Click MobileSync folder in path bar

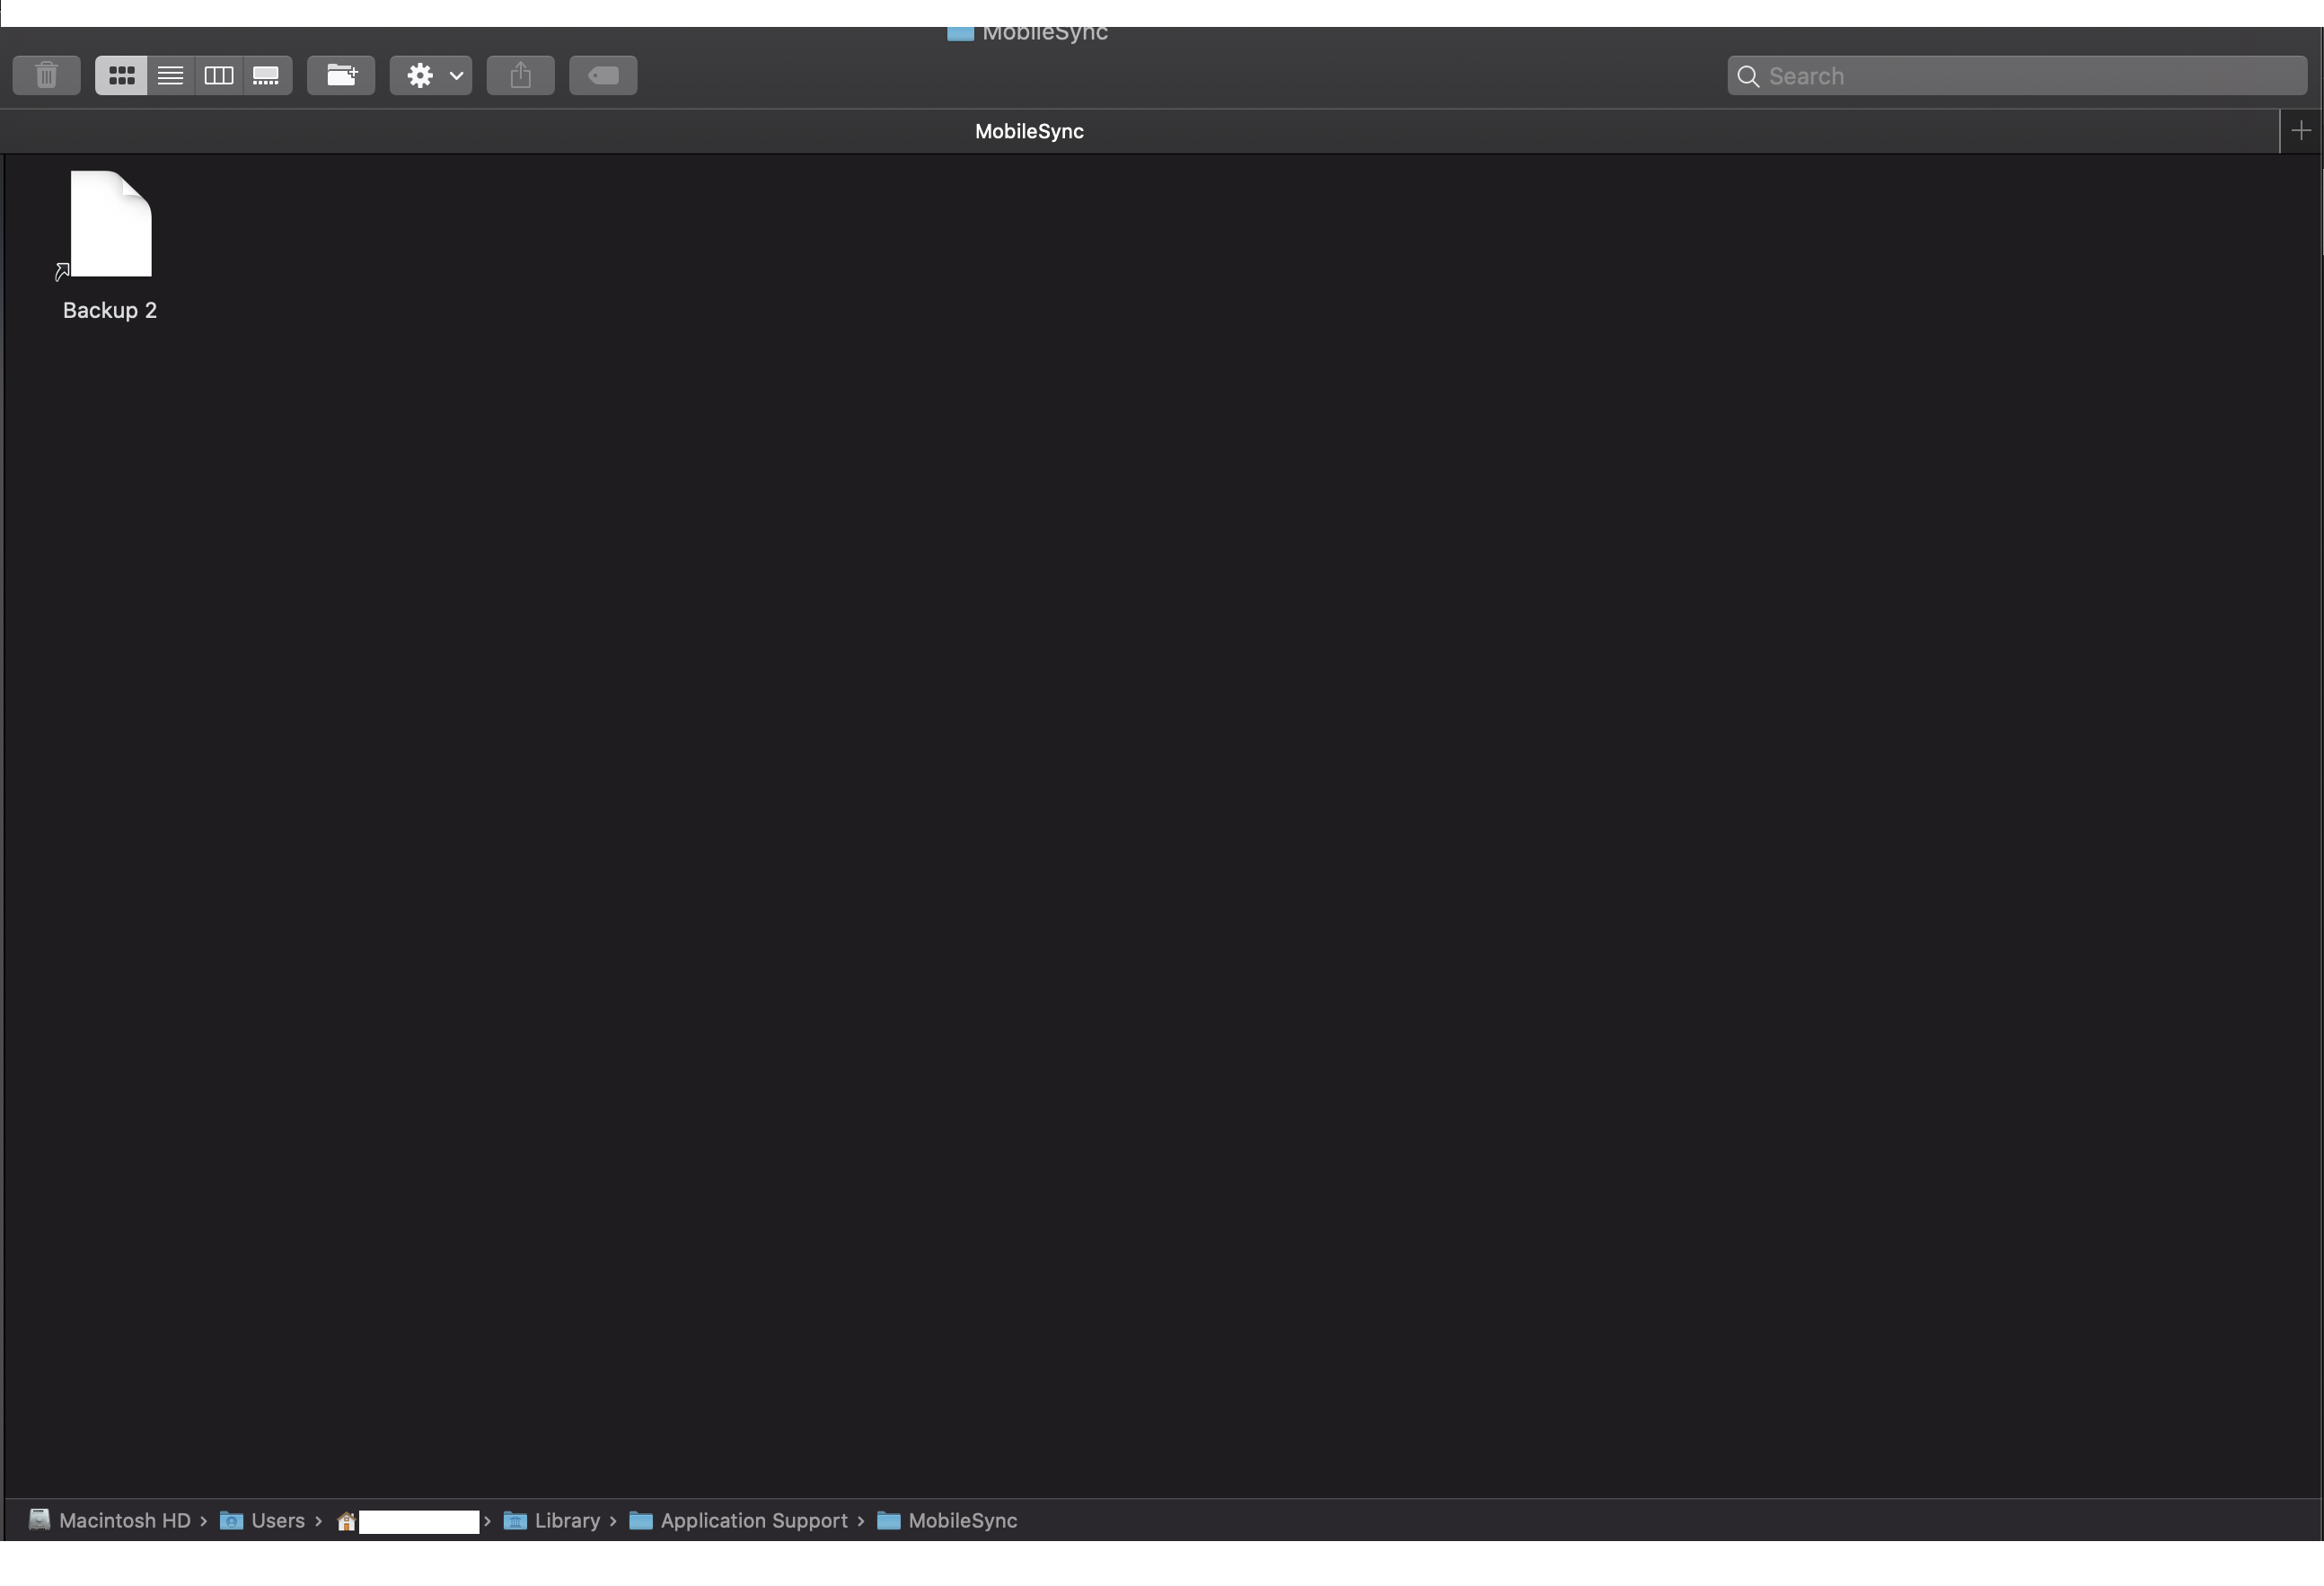(x=961, y=1520)
